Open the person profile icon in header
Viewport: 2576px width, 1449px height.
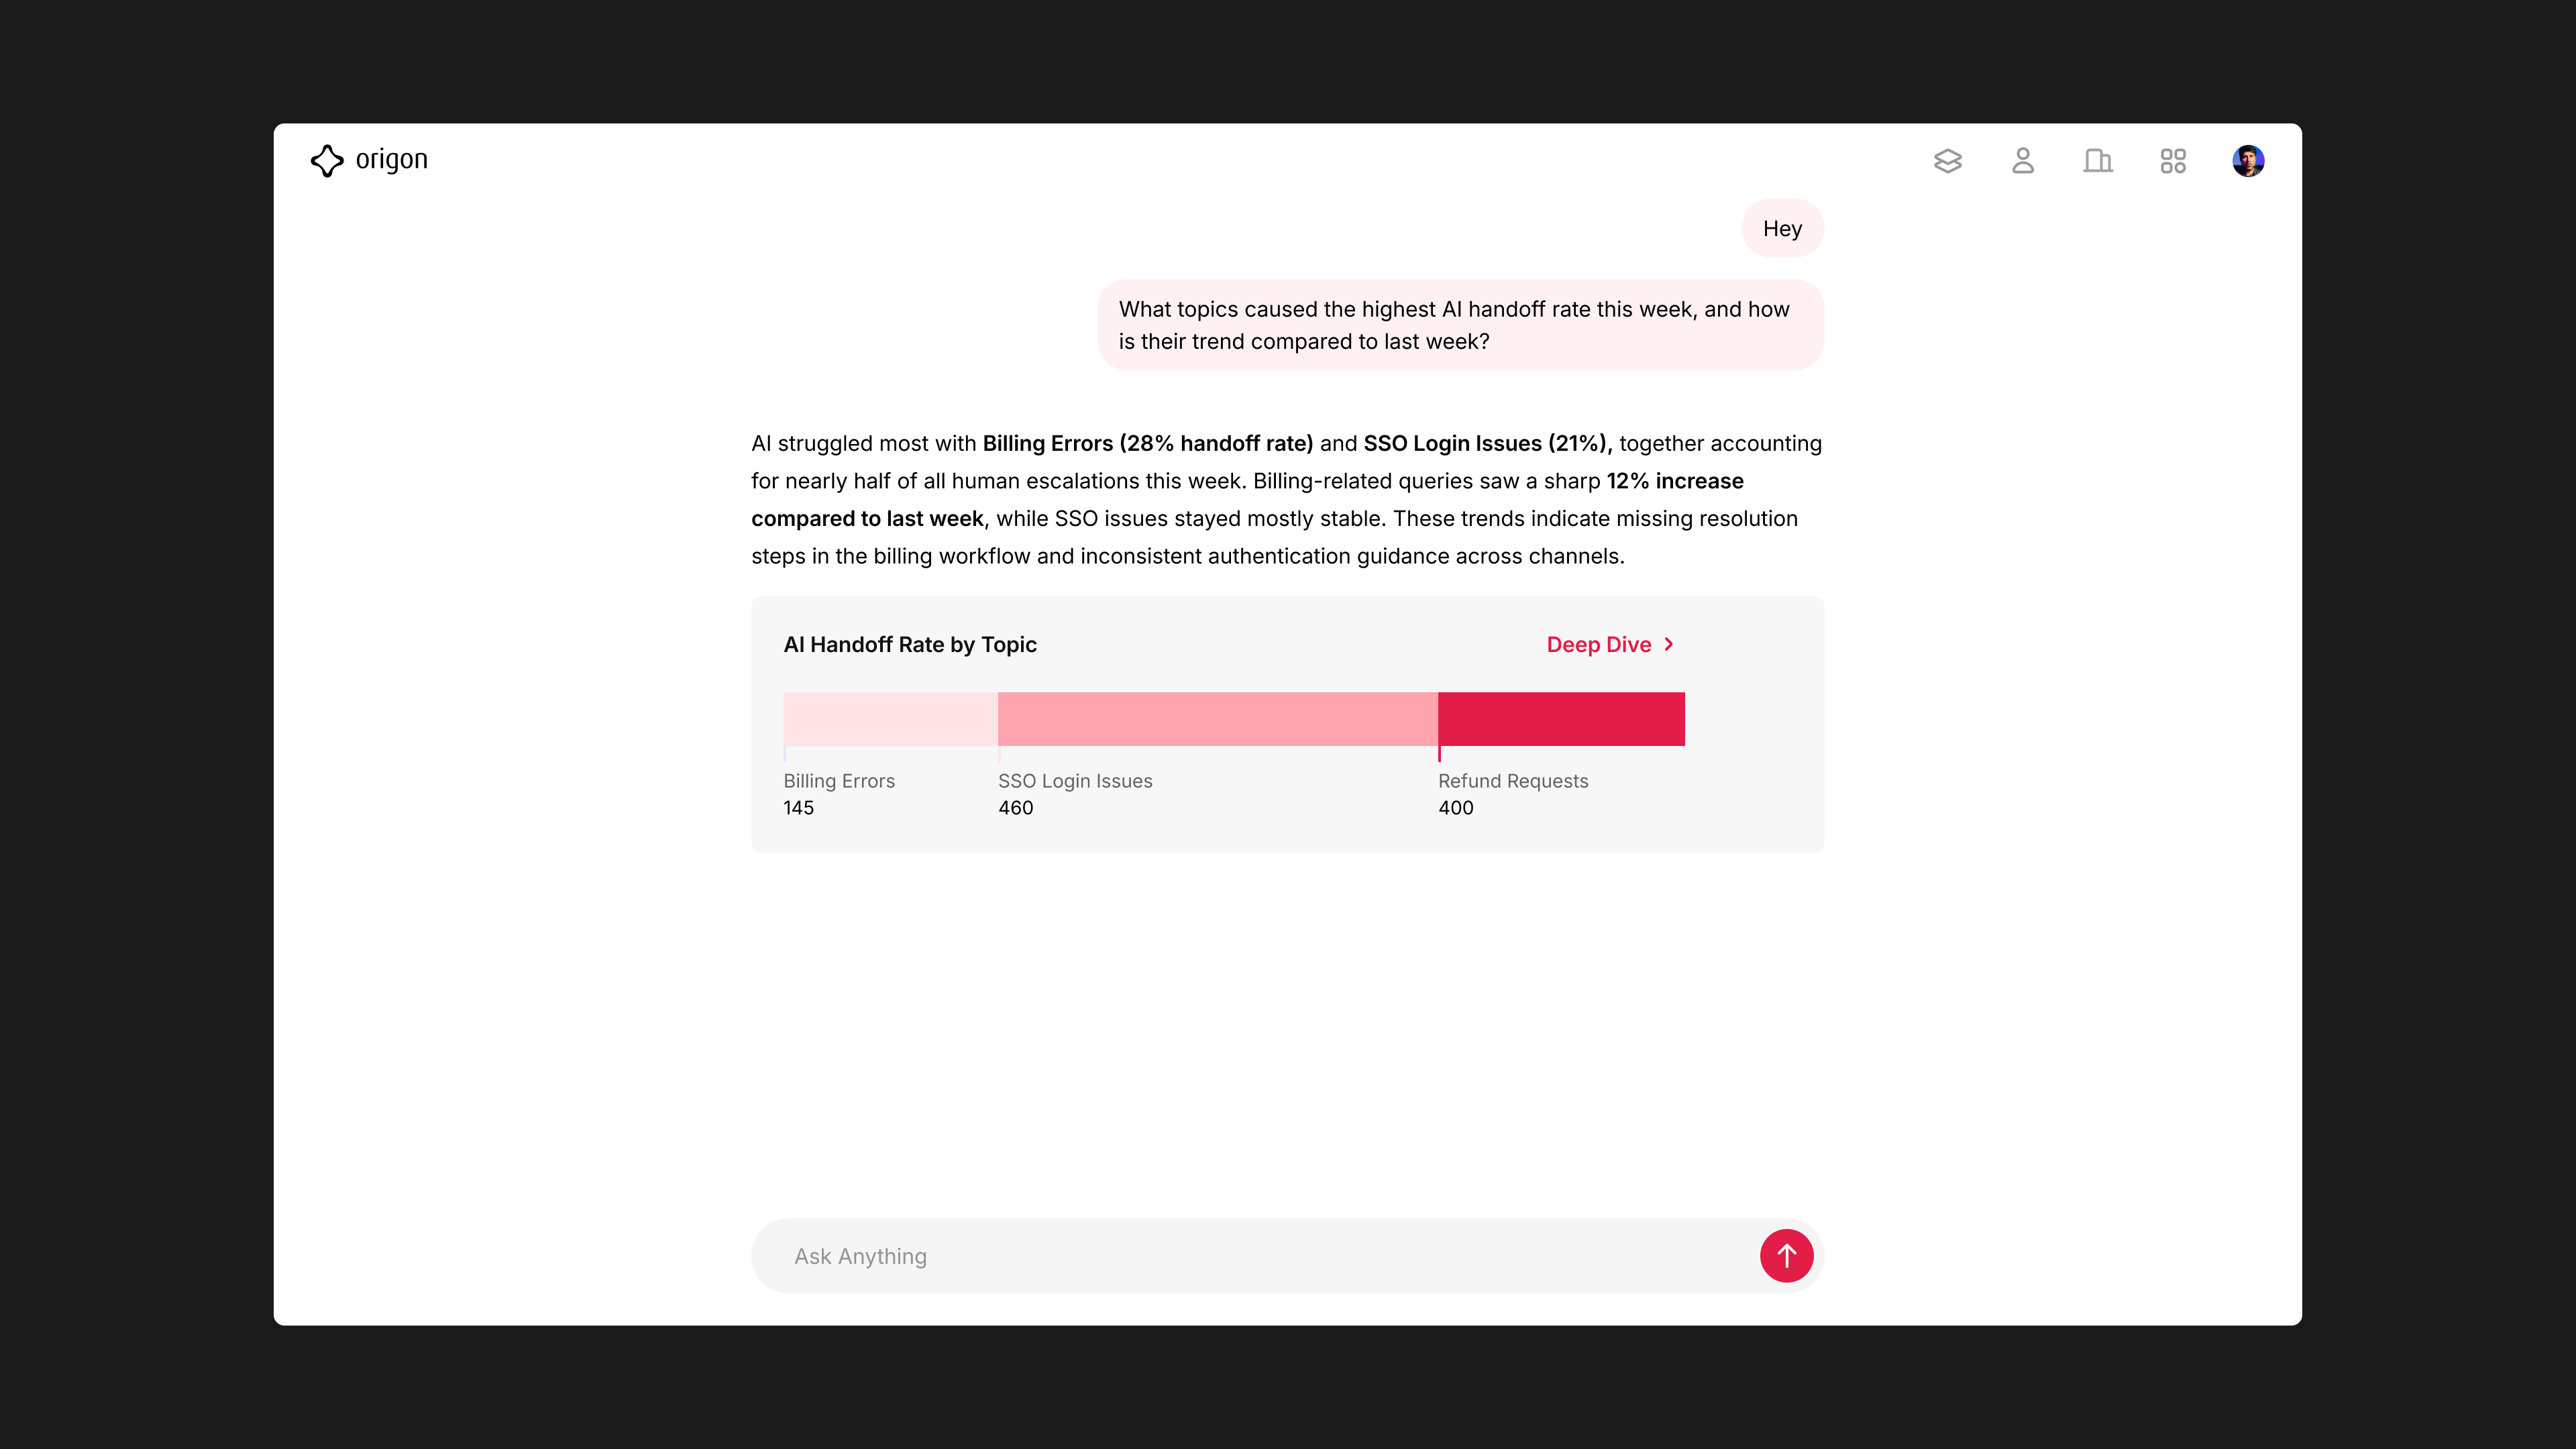2022,161
